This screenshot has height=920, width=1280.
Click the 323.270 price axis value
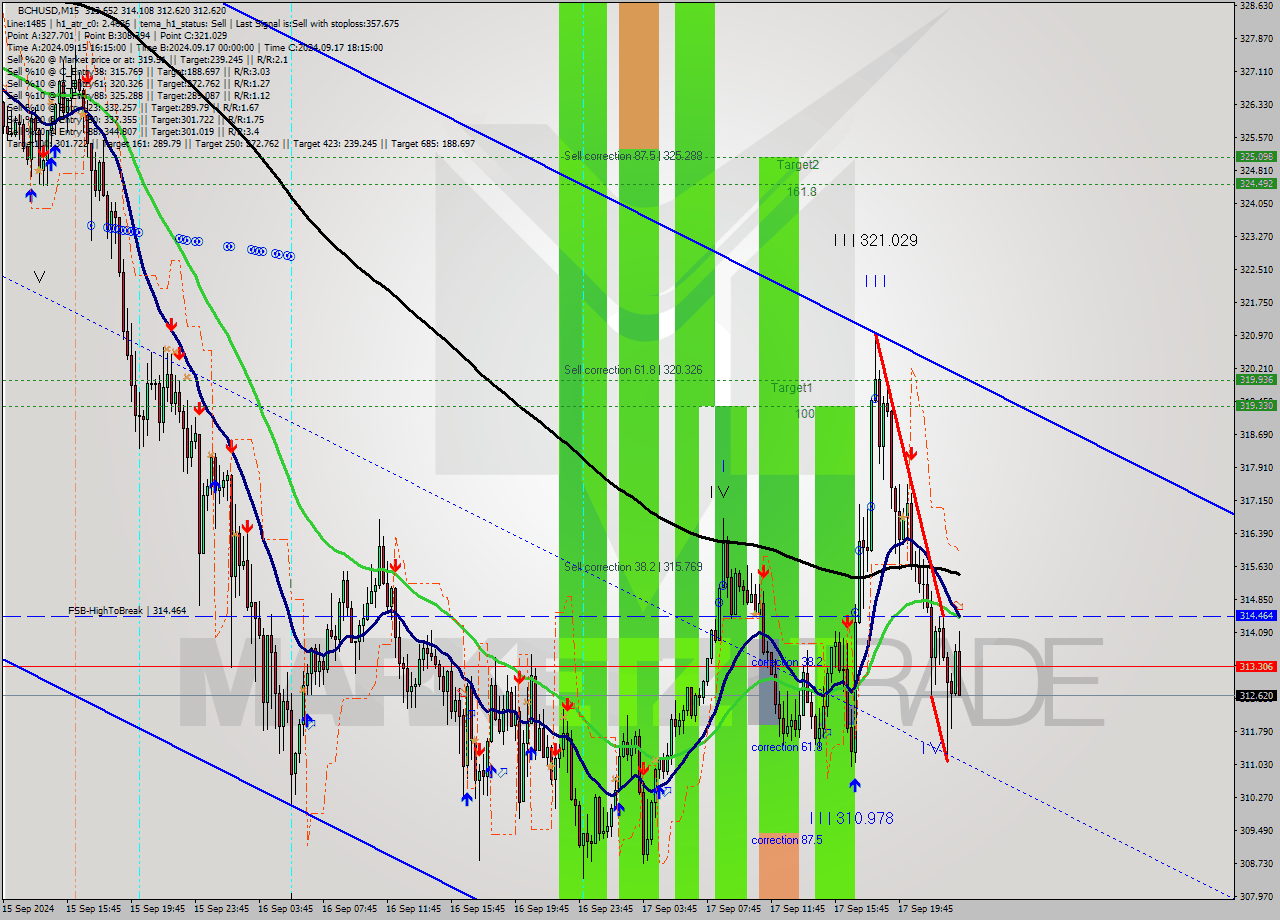click(1256, 237)
